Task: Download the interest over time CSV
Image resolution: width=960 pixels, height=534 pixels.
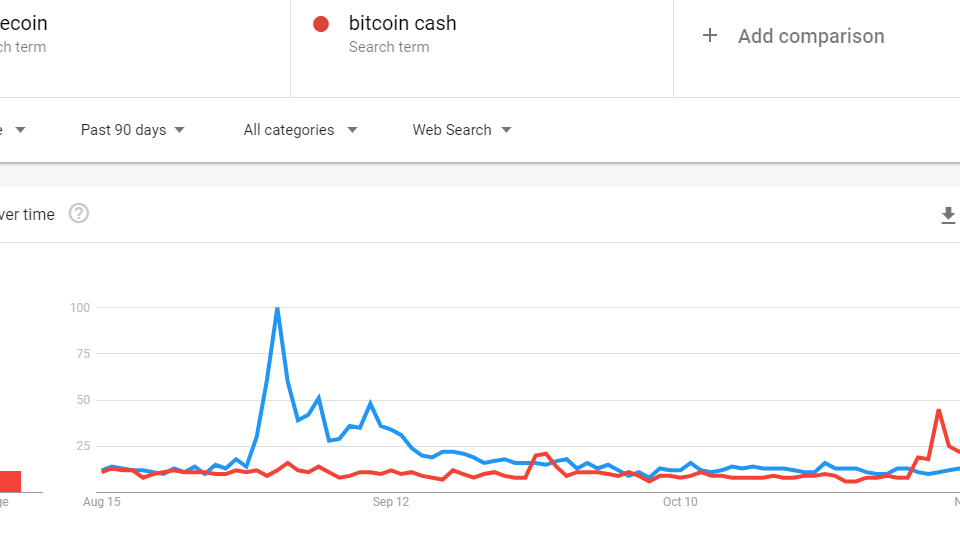Action: (948, 215)
